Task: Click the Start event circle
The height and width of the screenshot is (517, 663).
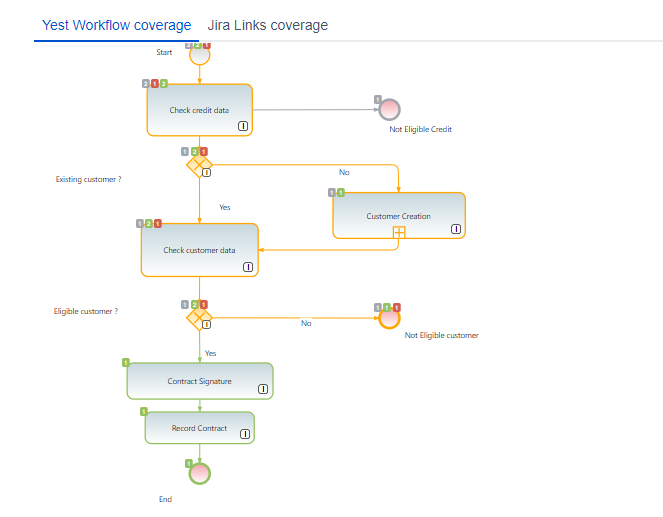Action: click(x=199, y=55)
